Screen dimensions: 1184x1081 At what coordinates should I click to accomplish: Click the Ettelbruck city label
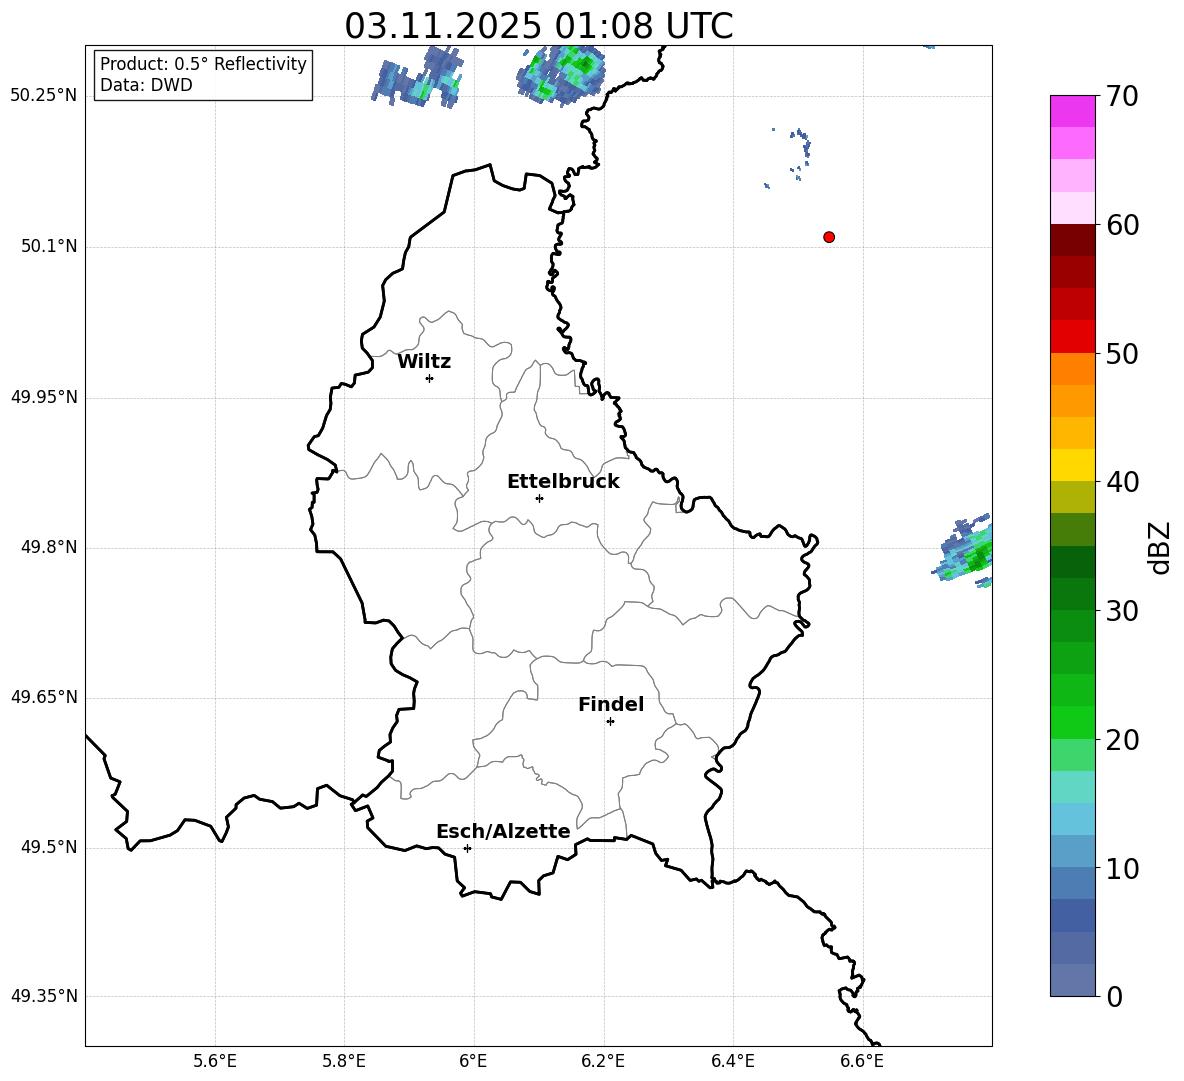tap(563, 482)
